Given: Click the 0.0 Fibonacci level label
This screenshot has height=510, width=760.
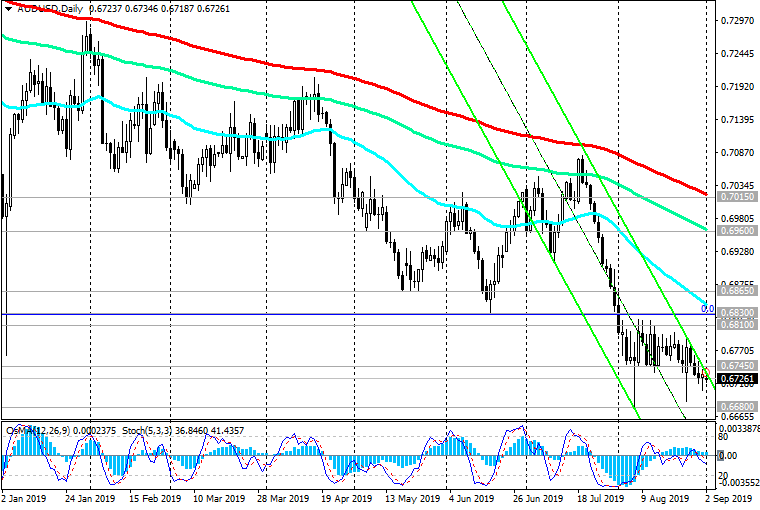Looking at the screenshot, I should (x=705, y=308).
